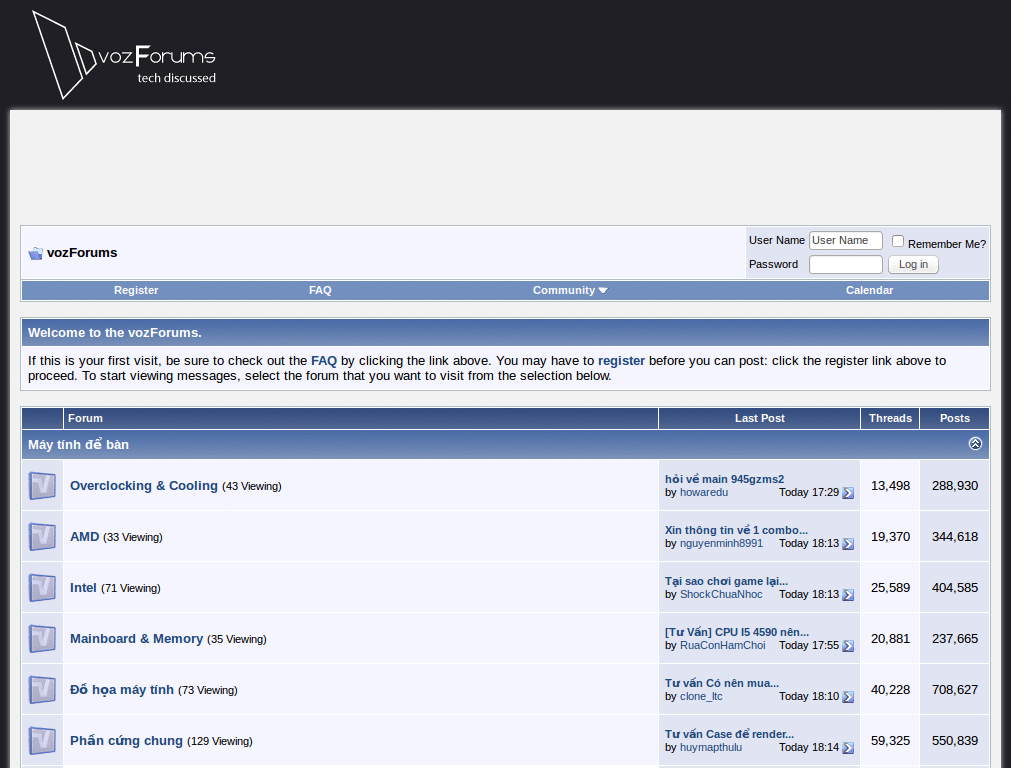The width and height of the screenshot is (1024, 768).
Task: Open the Community dropdown menu
Action: pyautogui.click(x=569, y=291)
